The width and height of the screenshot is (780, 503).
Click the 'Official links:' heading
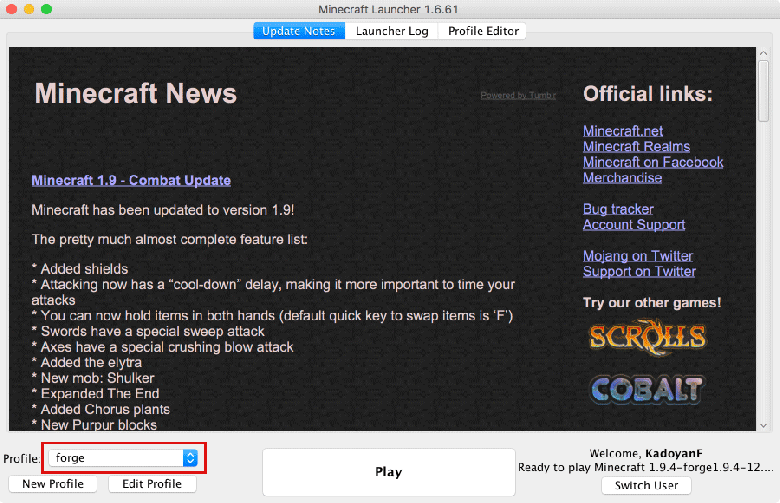[648, 94]
